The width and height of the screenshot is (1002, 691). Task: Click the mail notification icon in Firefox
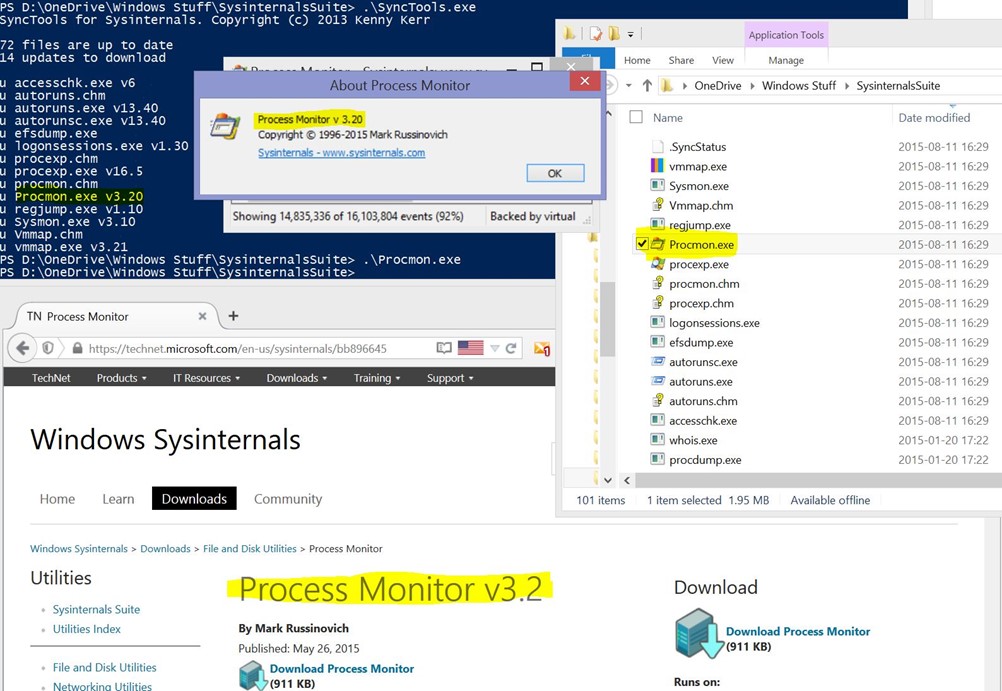542,349
